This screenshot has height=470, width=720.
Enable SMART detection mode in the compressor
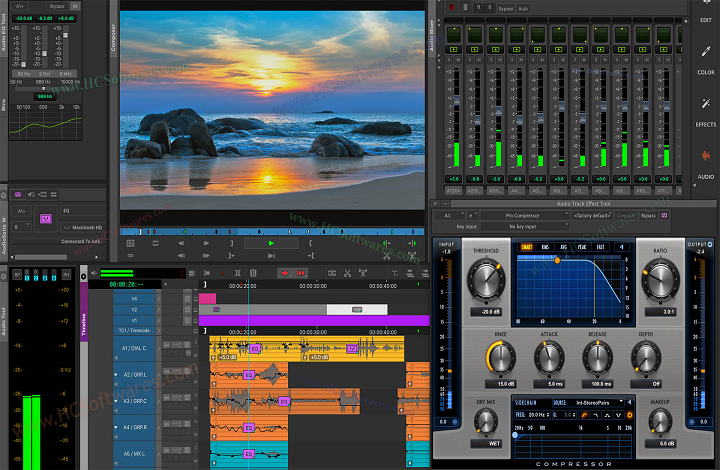point(526,247)
